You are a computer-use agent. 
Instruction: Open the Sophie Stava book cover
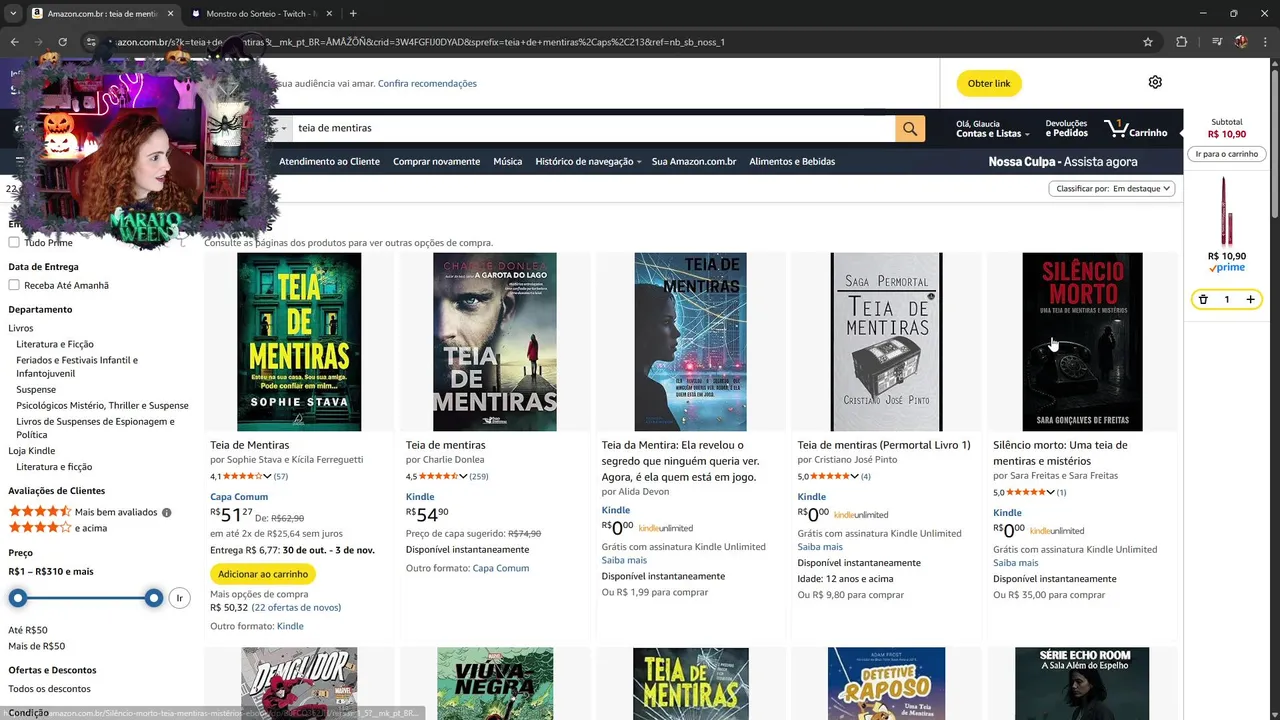299,342
